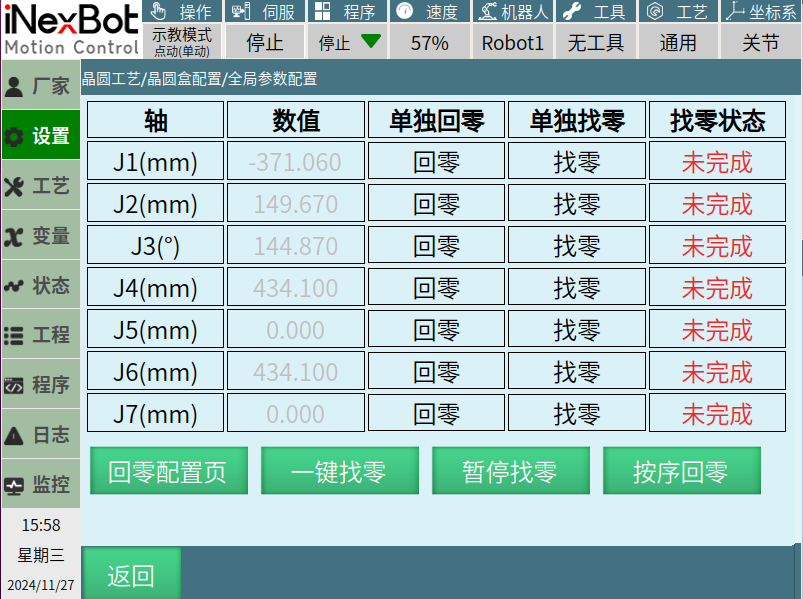Viewport: 803px width, 599px height.
Task: Click 找零 for axis J3
Action: click(x=577, y=246)
